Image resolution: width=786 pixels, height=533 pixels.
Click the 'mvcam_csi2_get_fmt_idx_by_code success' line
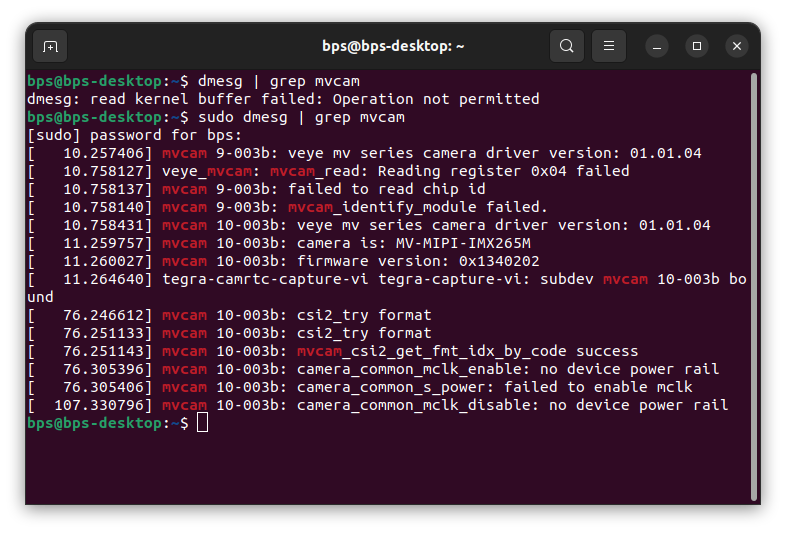click(x=467, y=351)
